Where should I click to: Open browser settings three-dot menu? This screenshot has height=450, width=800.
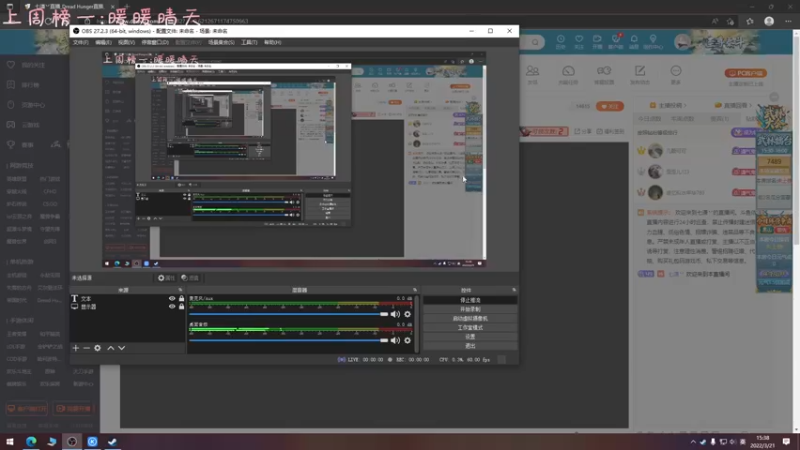789,21
